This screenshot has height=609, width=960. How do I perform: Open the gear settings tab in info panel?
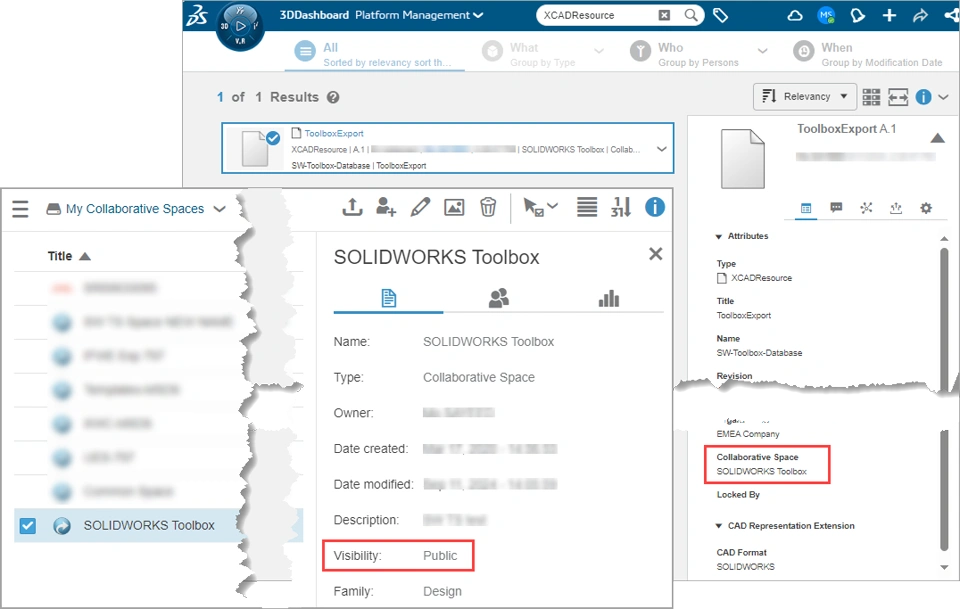926,208
